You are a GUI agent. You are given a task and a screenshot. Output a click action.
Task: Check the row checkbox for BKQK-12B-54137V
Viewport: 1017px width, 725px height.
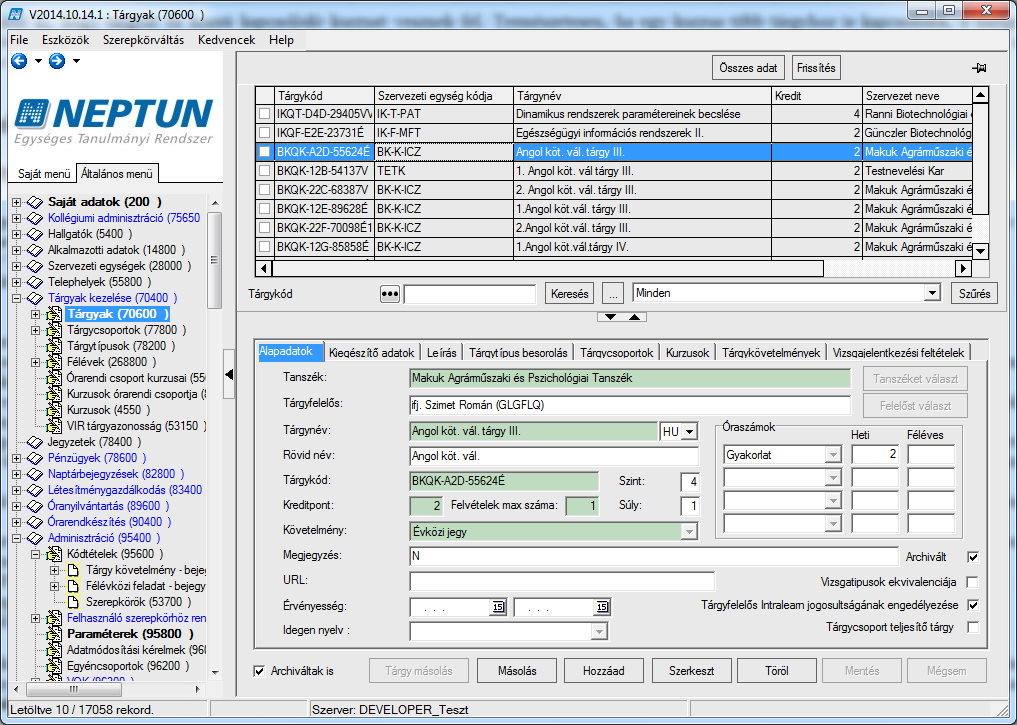264,171
